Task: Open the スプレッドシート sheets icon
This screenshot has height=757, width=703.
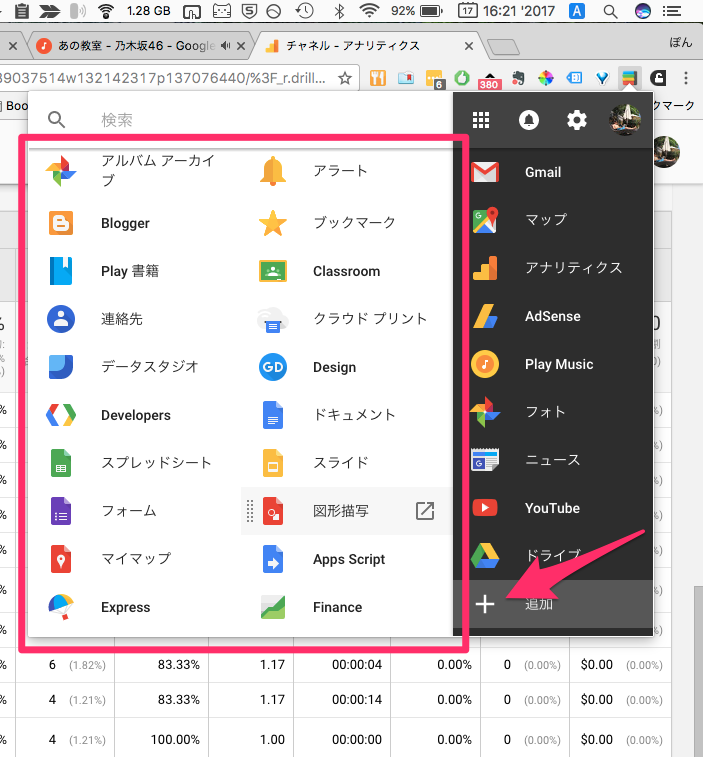Action: tap(61, 463)
